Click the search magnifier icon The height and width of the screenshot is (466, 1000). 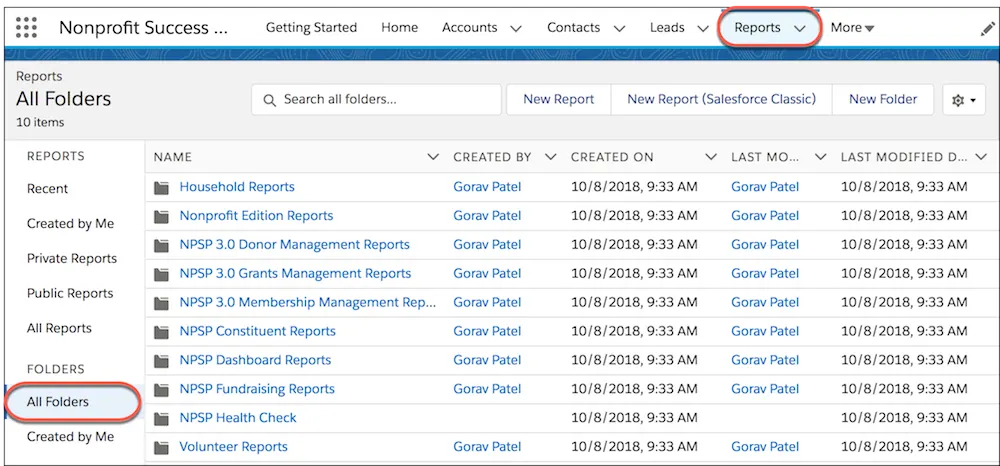coord(269,100)
